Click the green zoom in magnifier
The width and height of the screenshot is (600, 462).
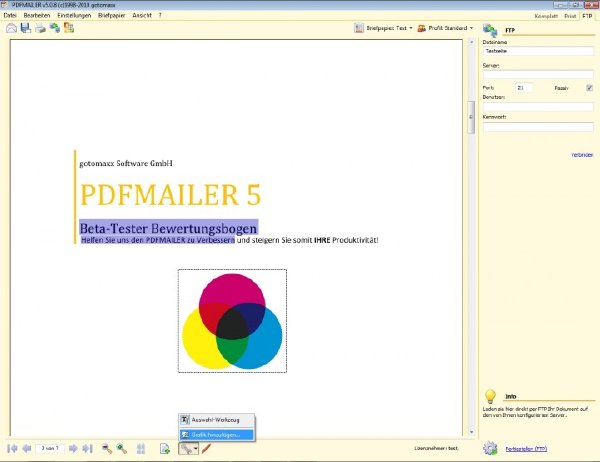pyautogui.click(x=121, y=448)
